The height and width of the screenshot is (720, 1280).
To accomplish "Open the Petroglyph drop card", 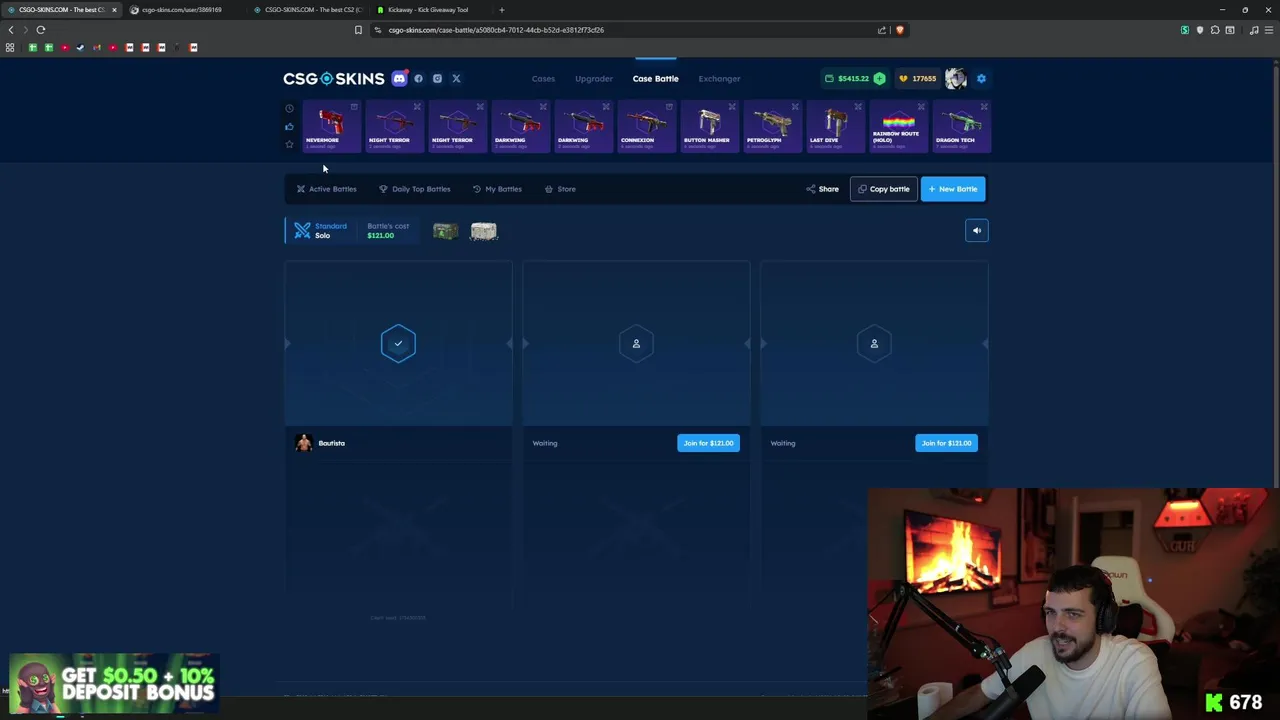I will [x=772, y=127].
